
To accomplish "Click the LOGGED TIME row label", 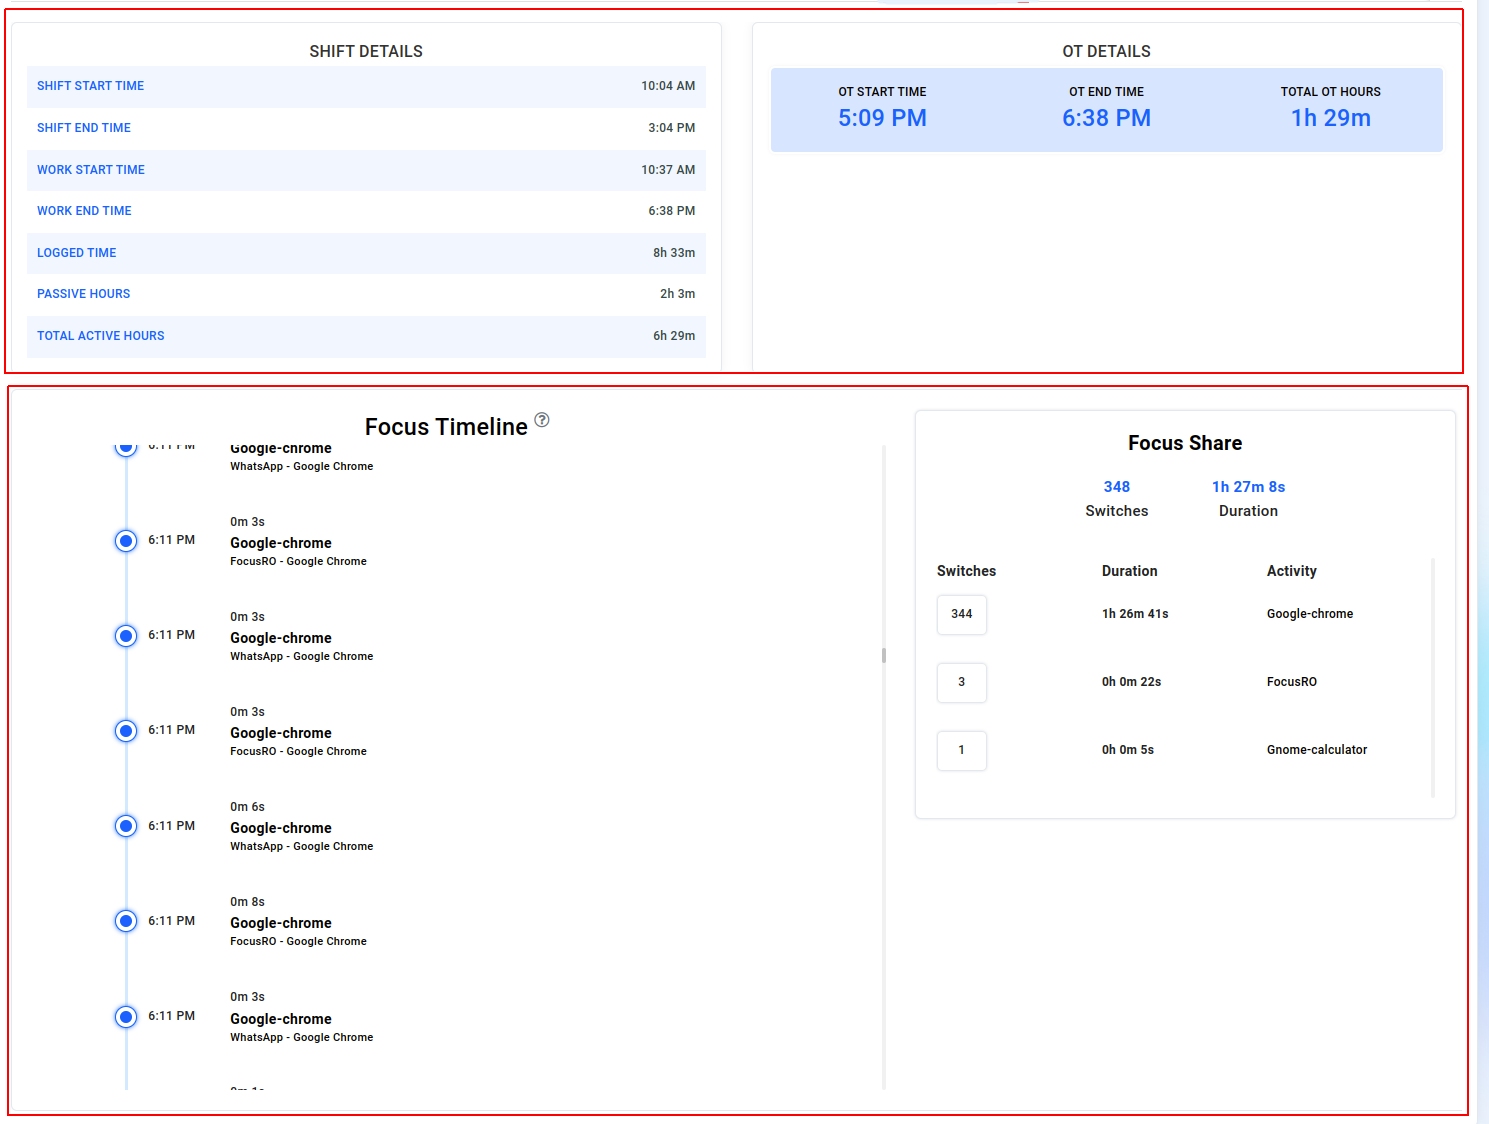I will [76, 253].
